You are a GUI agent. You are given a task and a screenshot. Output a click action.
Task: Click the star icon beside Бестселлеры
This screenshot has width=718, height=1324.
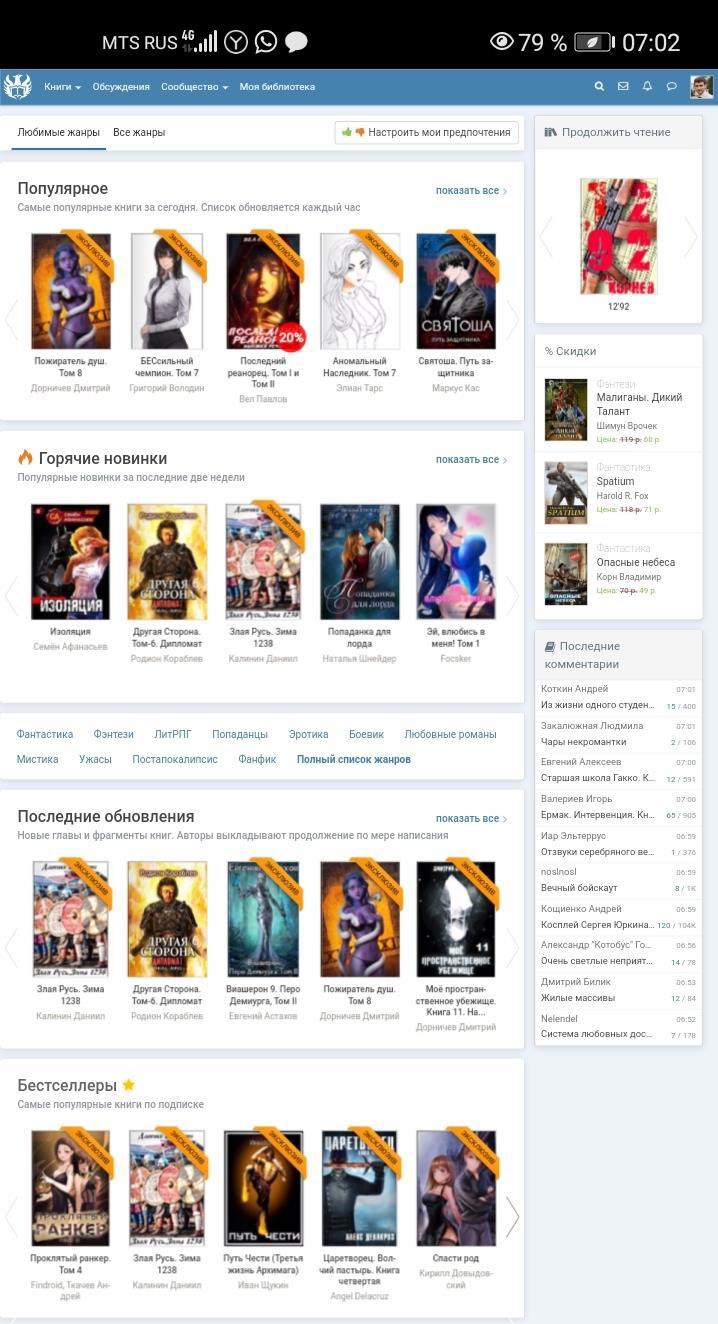point(128,1085)
